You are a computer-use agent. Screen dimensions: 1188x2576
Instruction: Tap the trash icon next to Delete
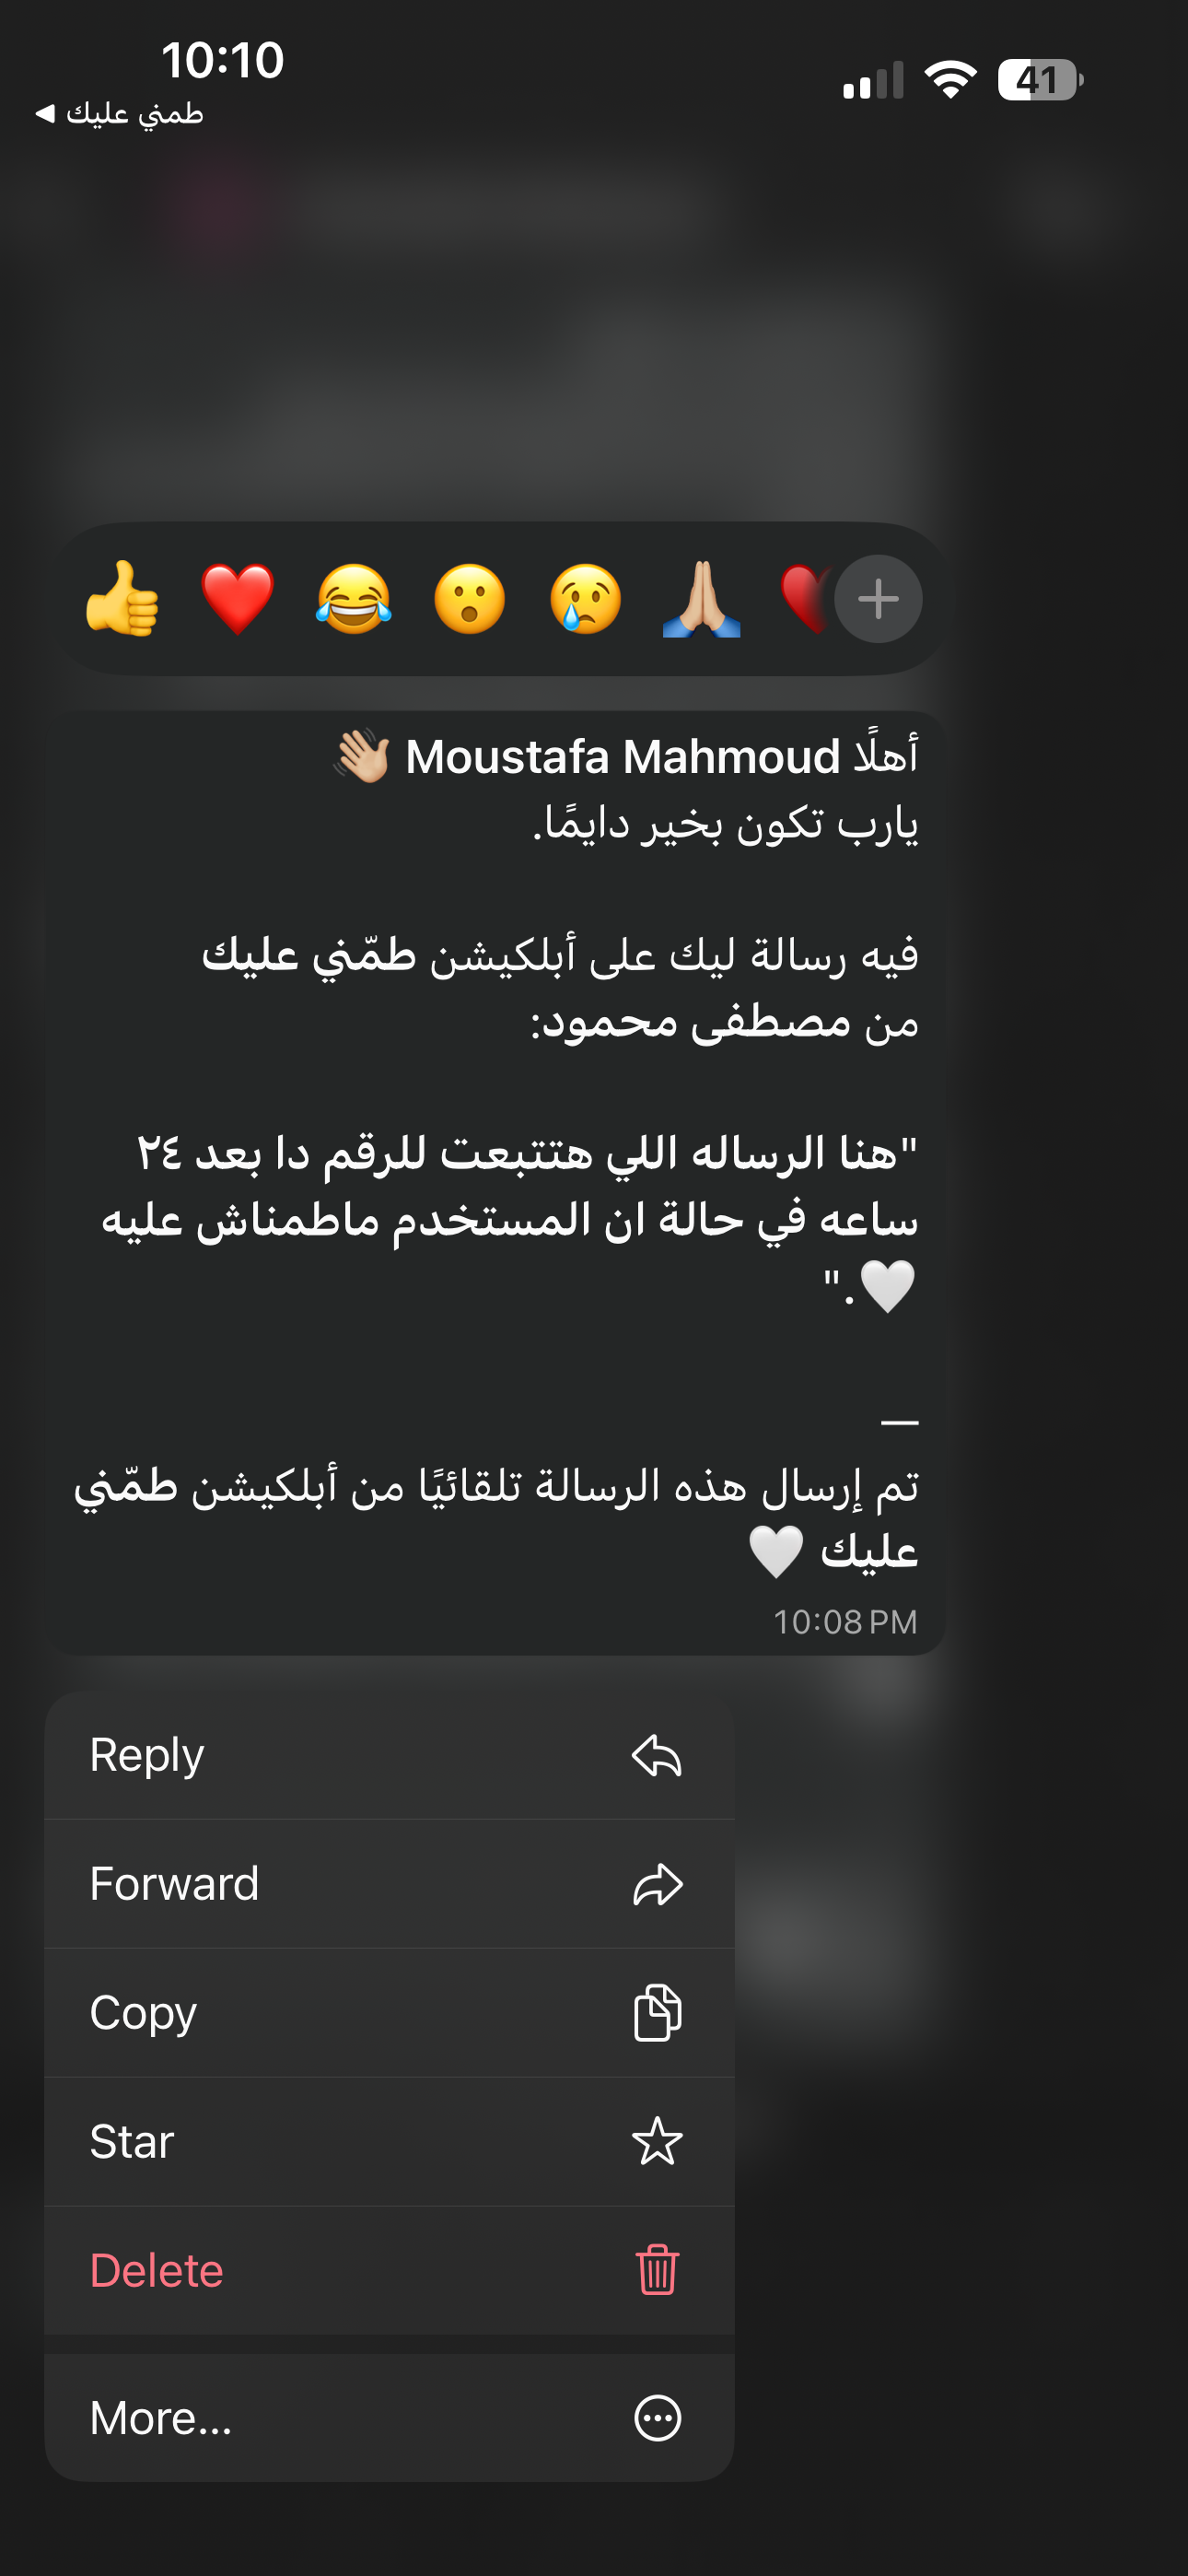pyautogui.click(x=657, y=2270)
